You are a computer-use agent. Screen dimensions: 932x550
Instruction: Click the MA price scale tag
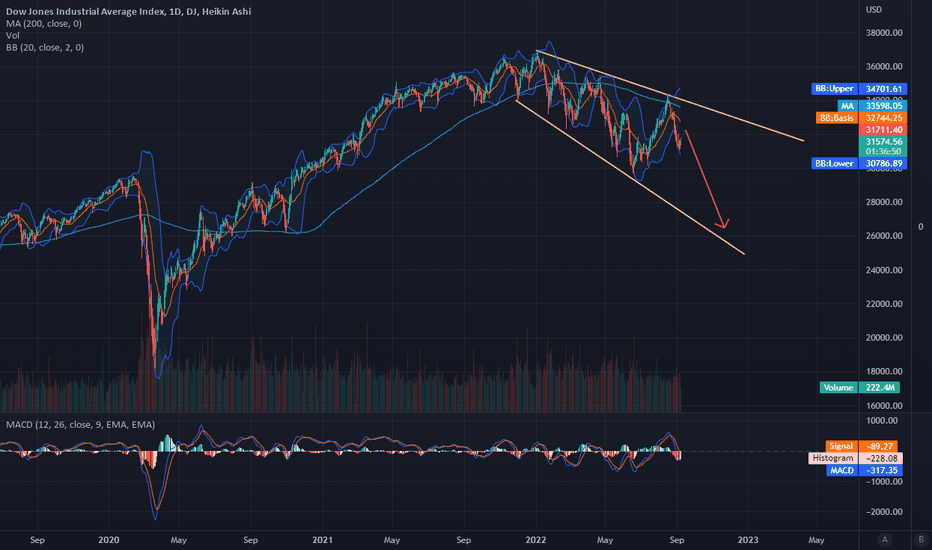pos(846,106)
